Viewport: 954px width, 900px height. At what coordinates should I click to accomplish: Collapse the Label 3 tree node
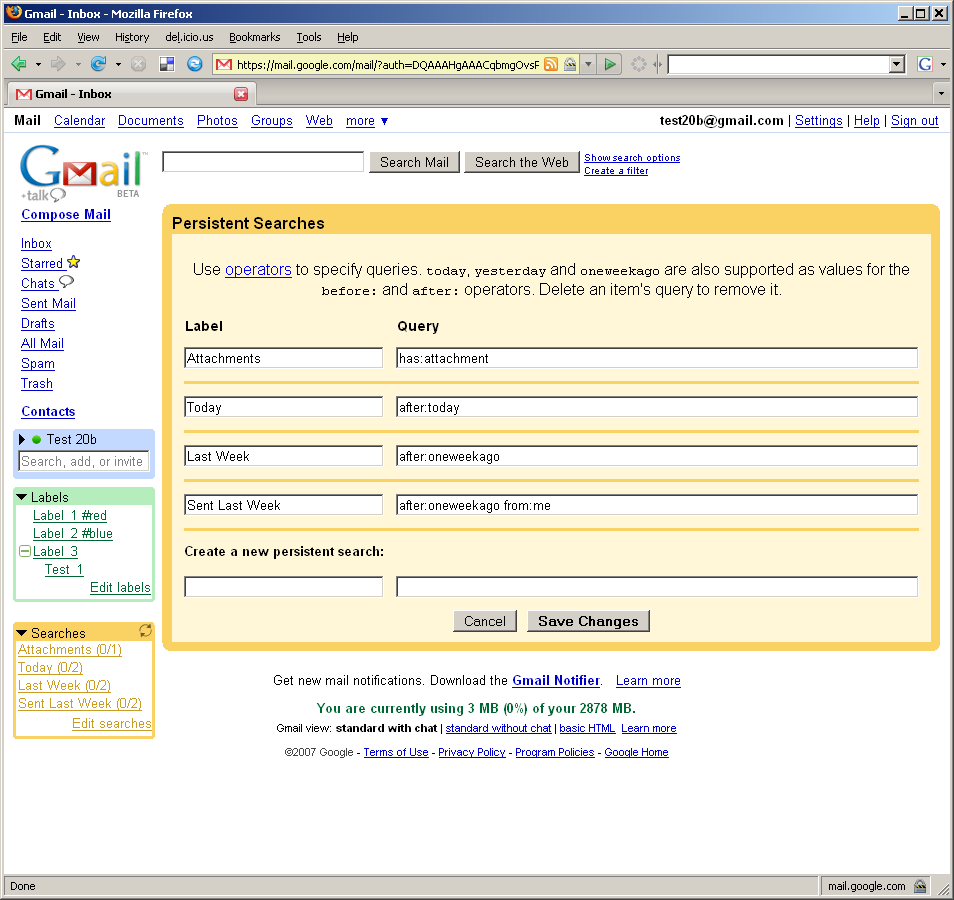[25, 551]
